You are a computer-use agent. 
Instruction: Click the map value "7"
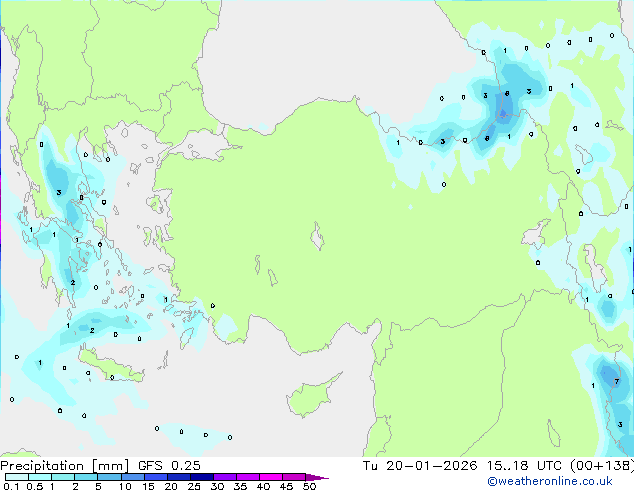(617, 381)
